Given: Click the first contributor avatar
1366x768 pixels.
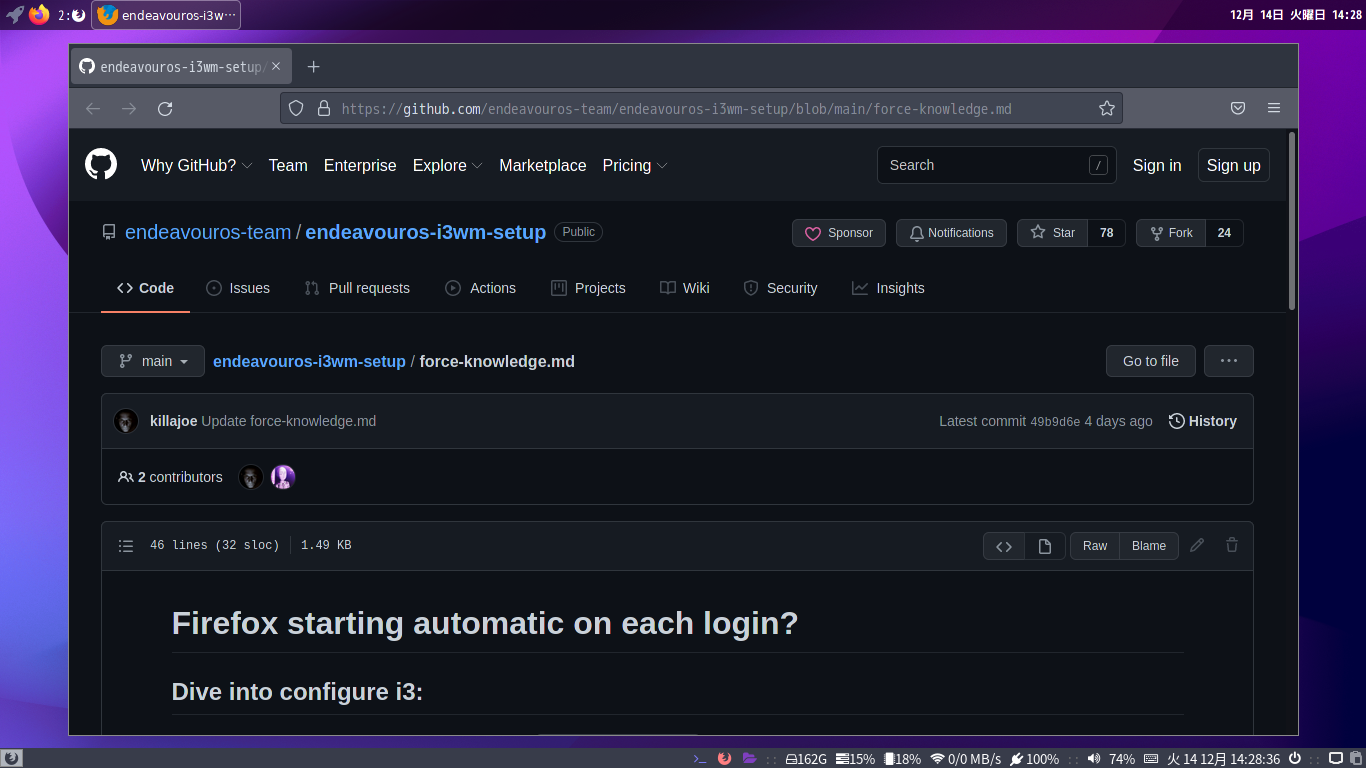Looking at the screenshot, I should click(251, 477).
